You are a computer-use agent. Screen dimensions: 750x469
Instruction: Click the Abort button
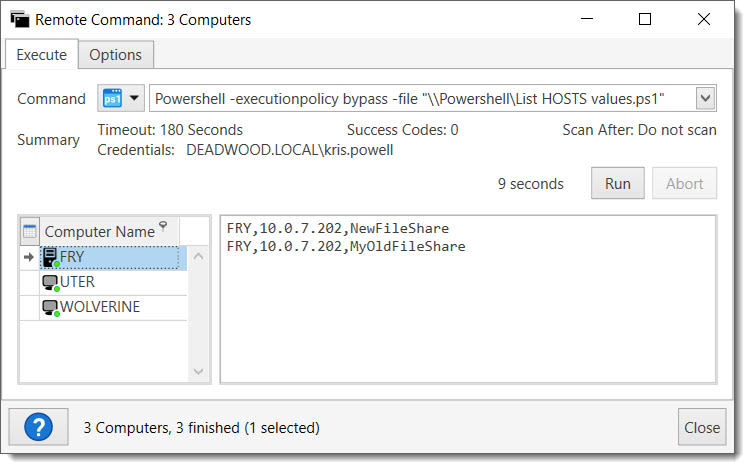pyautogui.click(x=684, y=183)
